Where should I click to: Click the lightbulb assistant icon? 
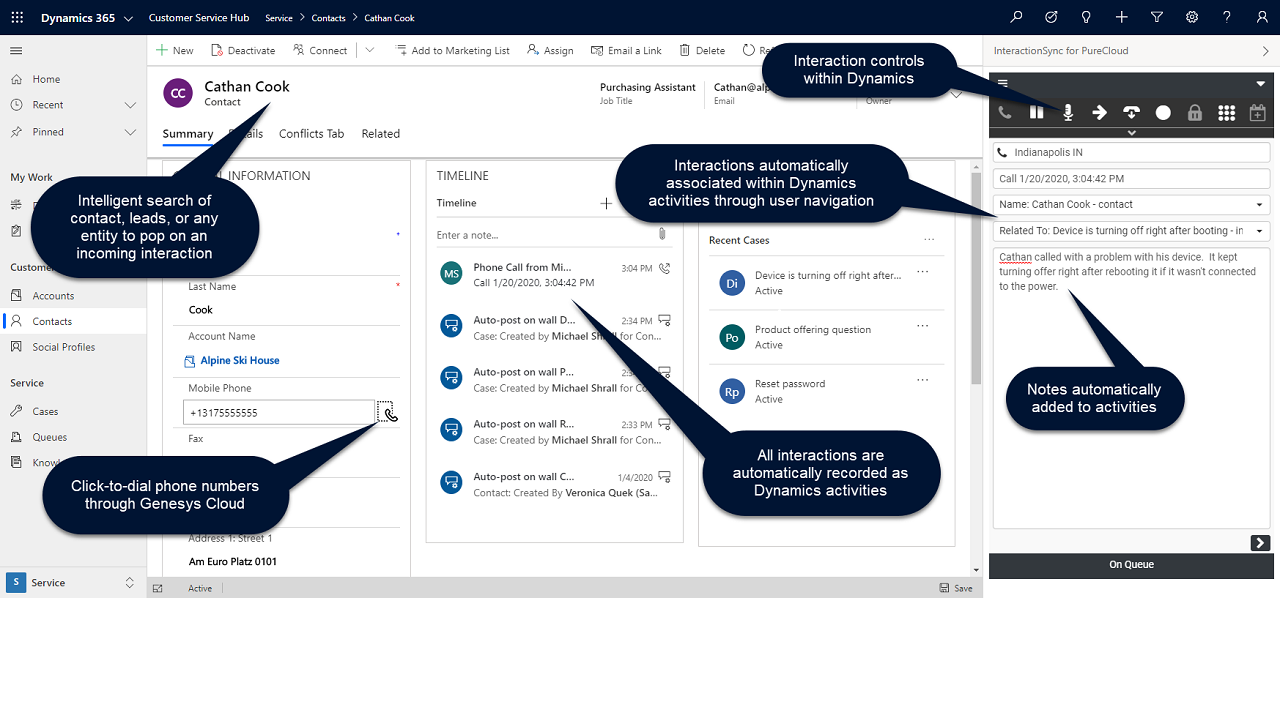click(1086, 17)
